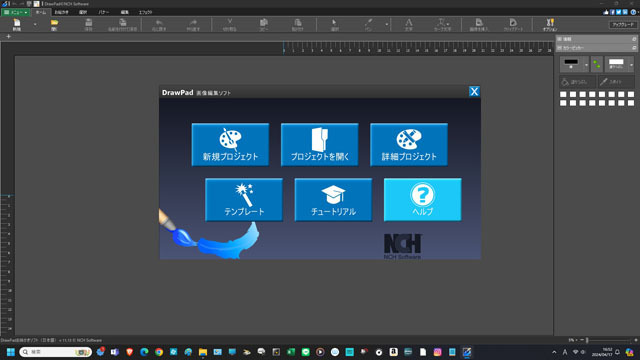Open Instagram from the taskbar

(437, 352)
